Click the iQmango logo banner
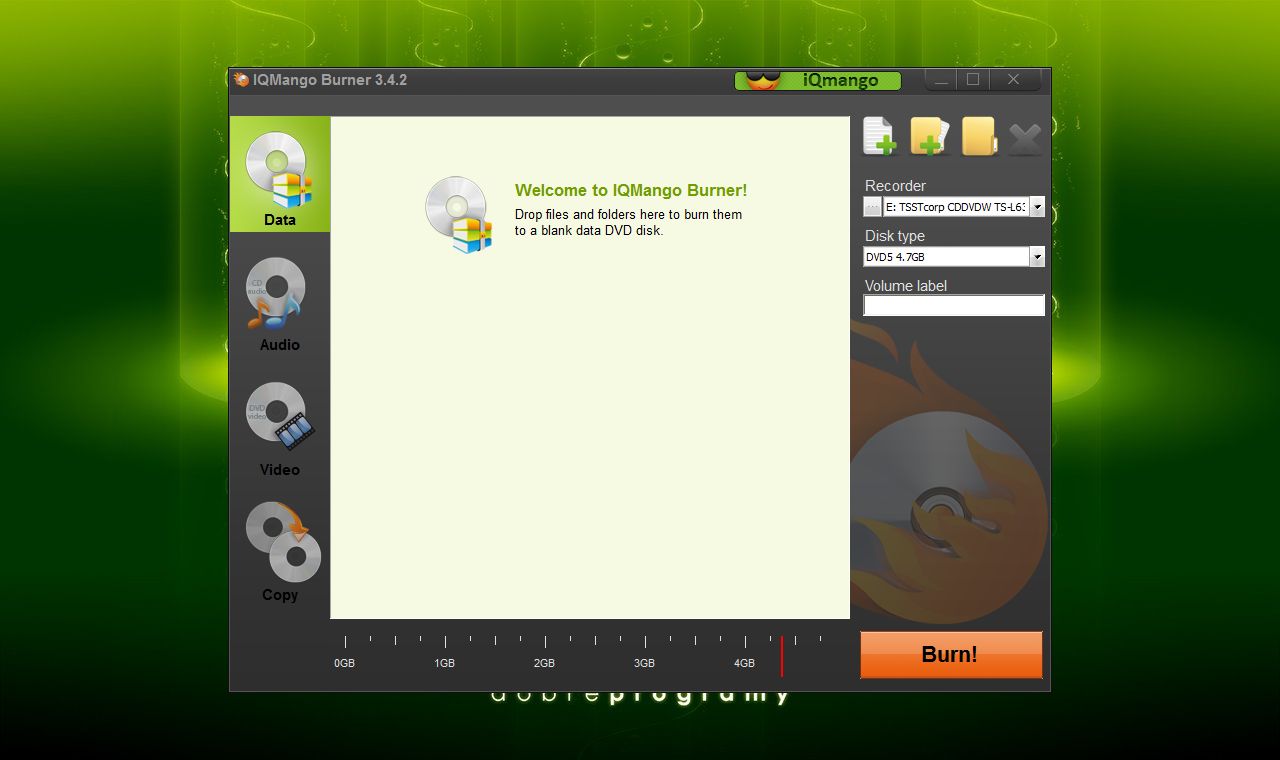This screenshot has width=1280, height=760. (818, 81)
